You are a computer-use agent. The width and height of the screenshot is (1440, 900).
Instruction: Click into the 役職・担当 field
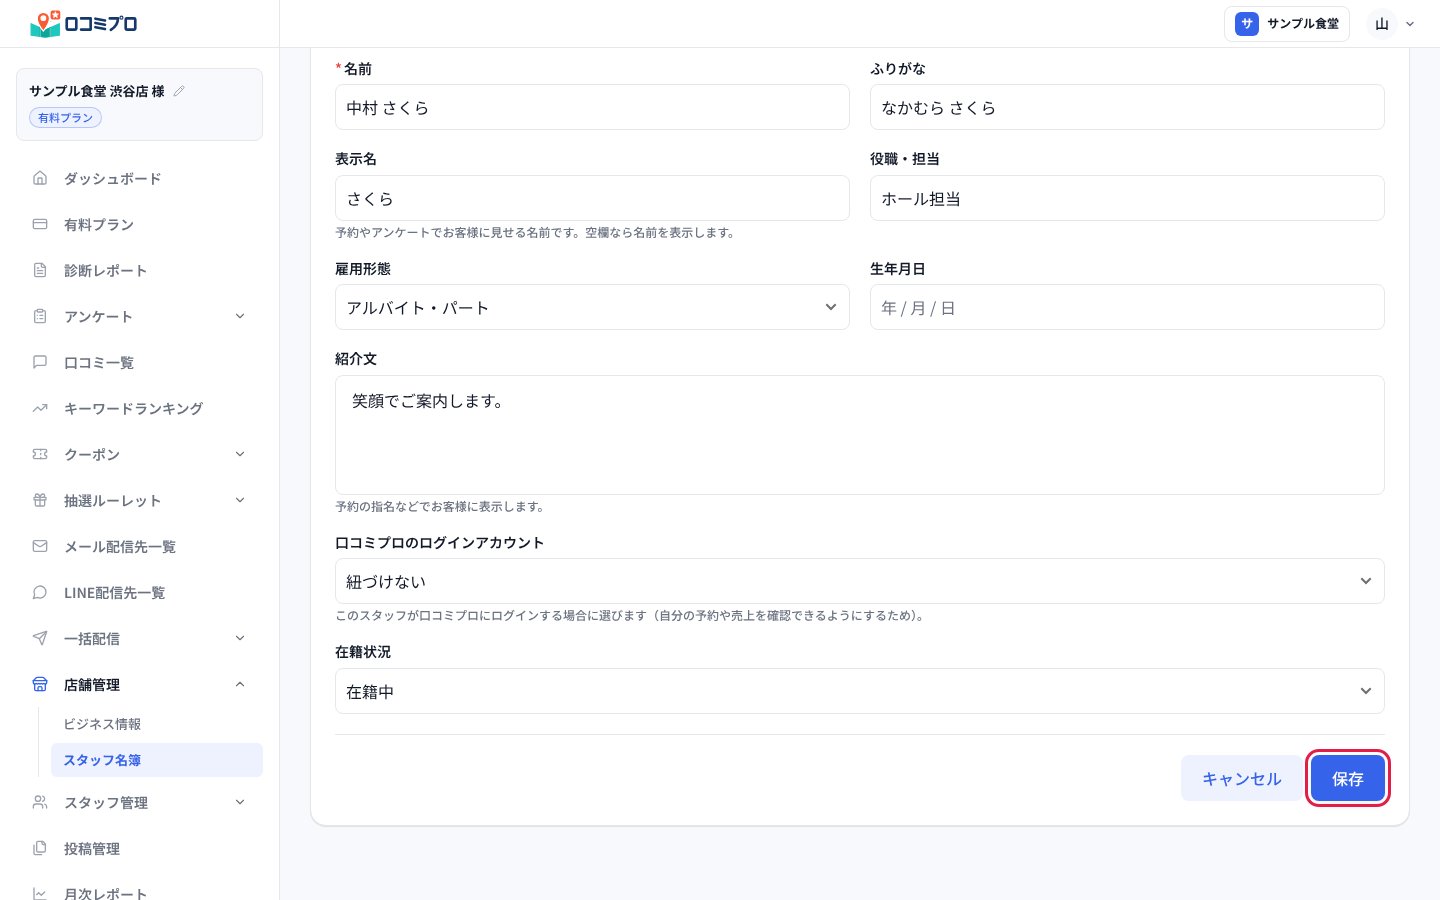pyautogui.click(x=1127, y=198)
